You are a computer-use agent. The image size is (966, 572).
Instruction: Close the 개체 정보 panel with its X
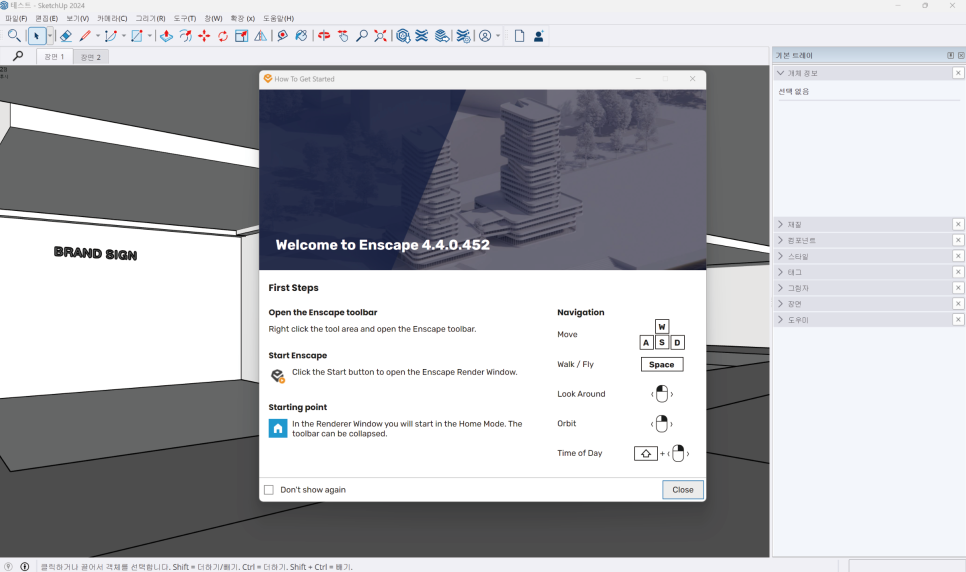pyautogui.click(x=958, y=73)
